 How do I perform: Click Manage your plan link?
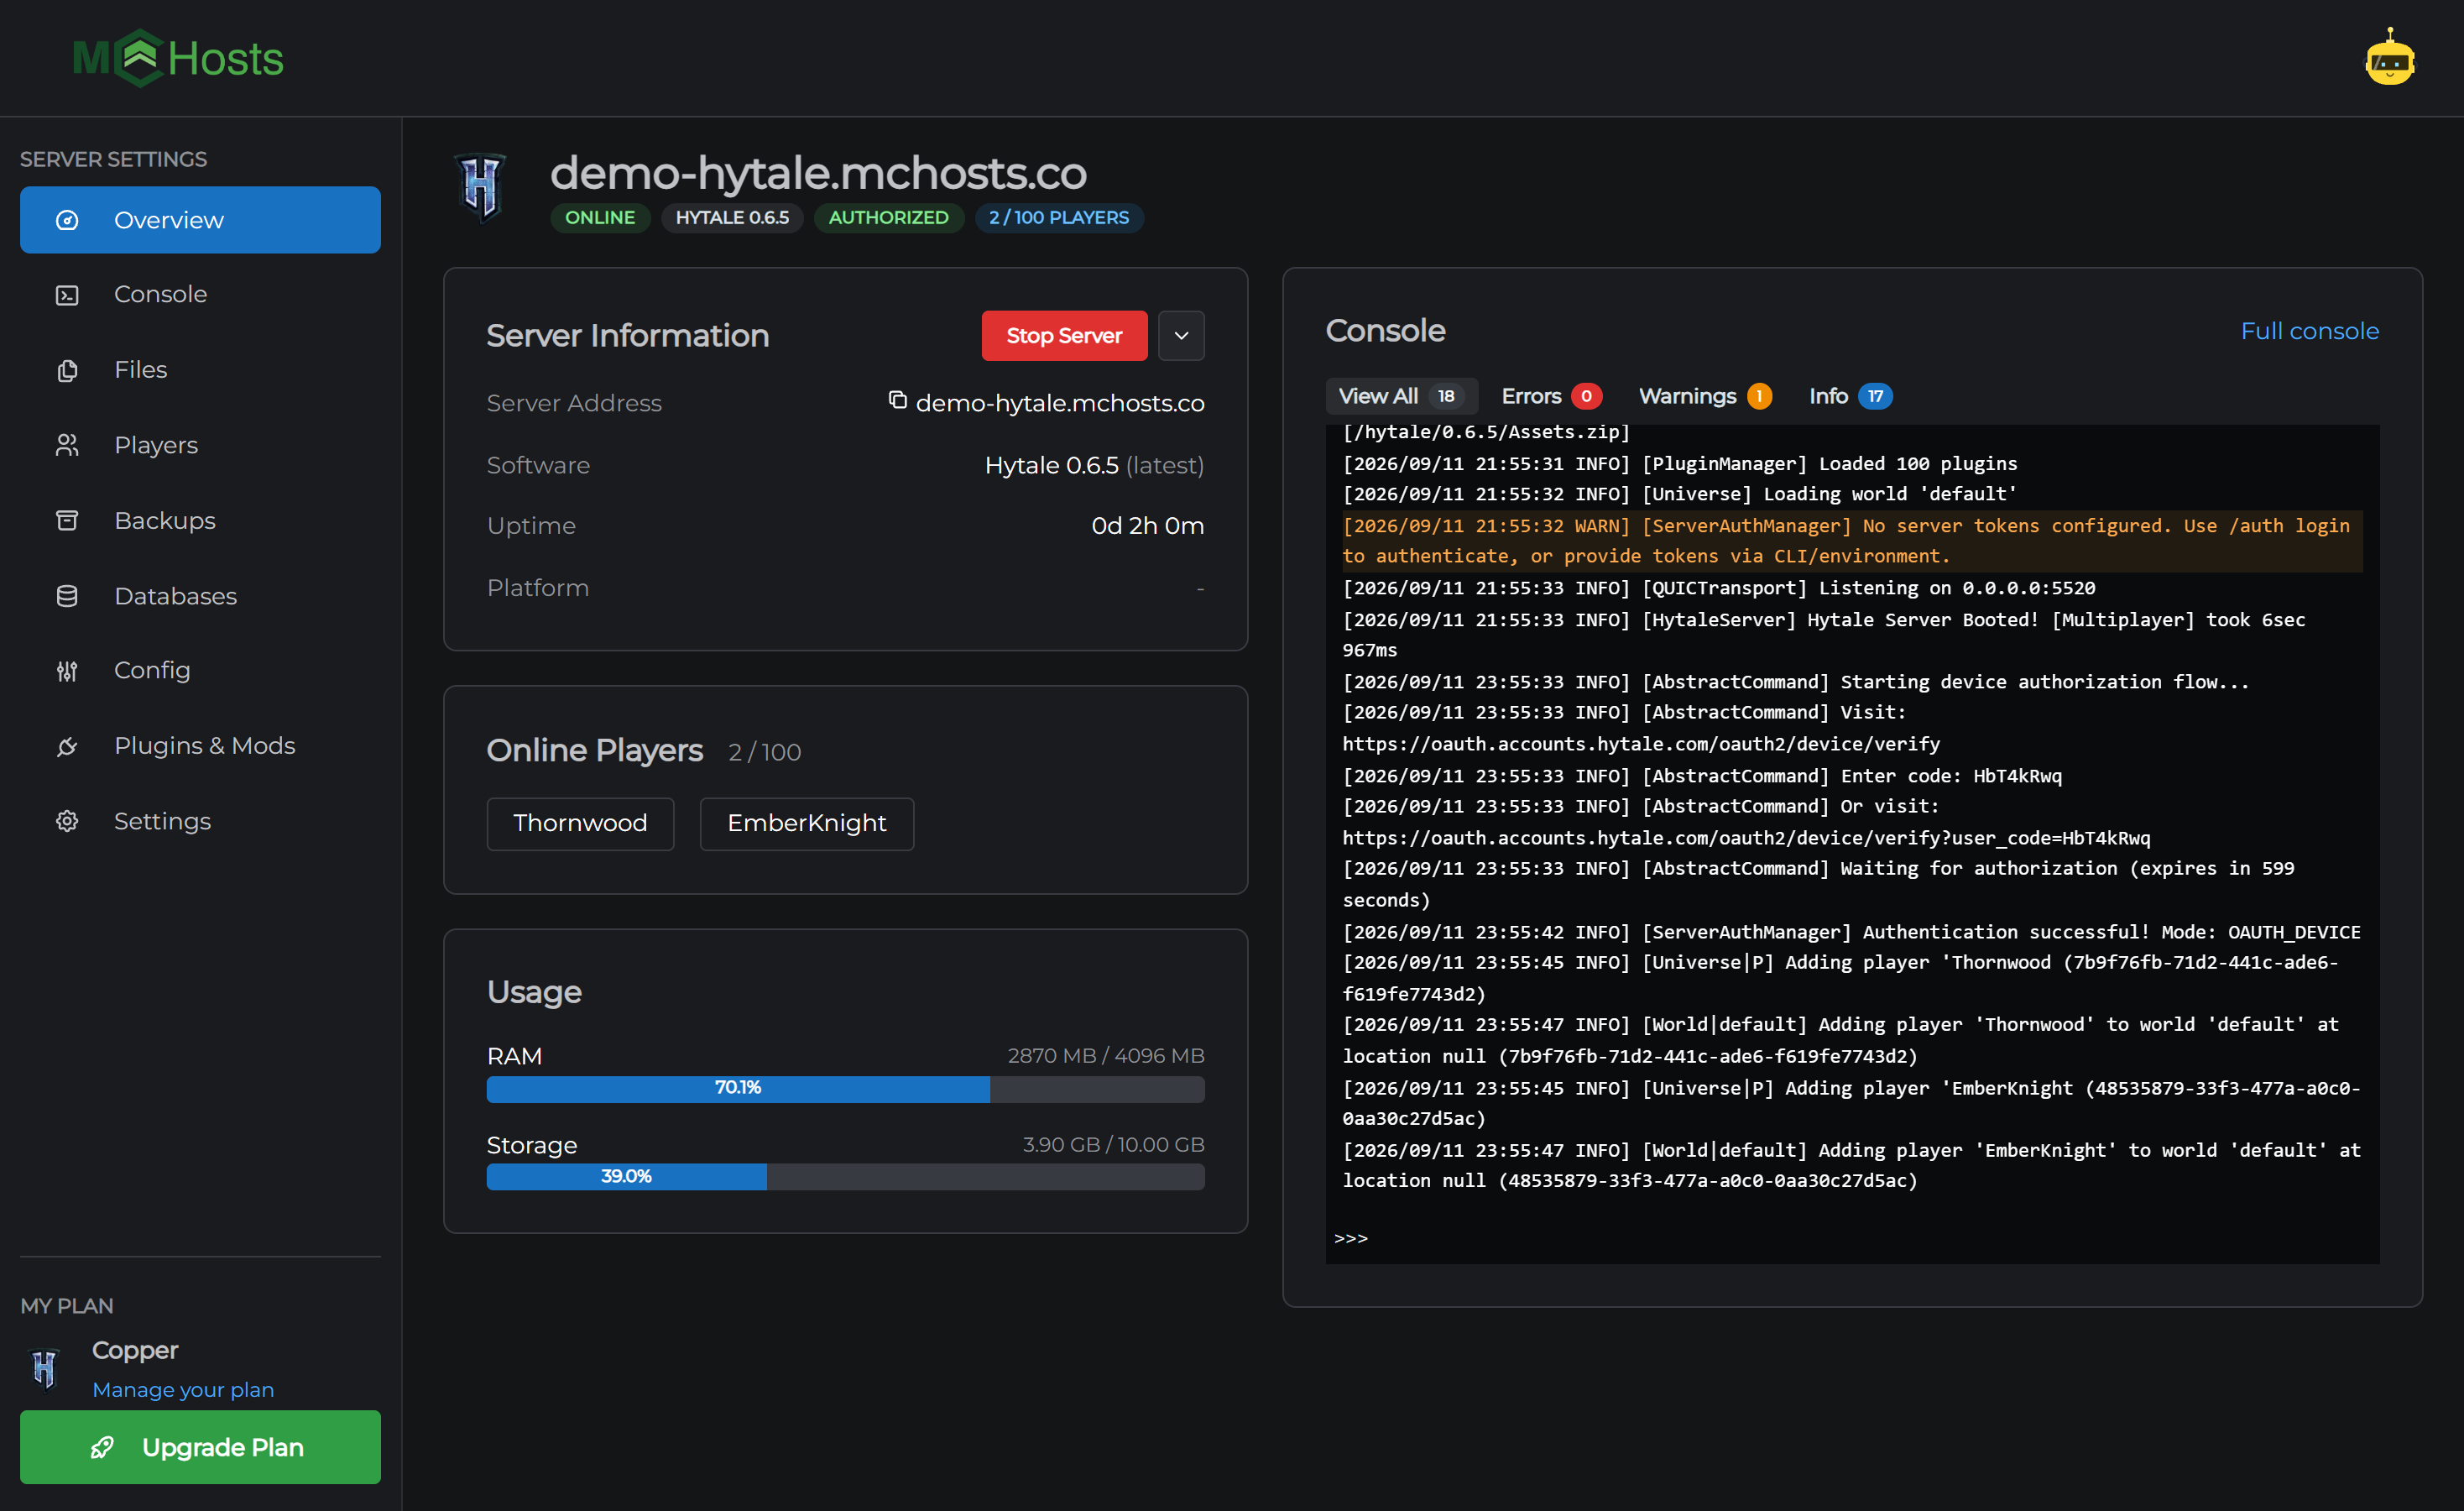coord(183,1390)
